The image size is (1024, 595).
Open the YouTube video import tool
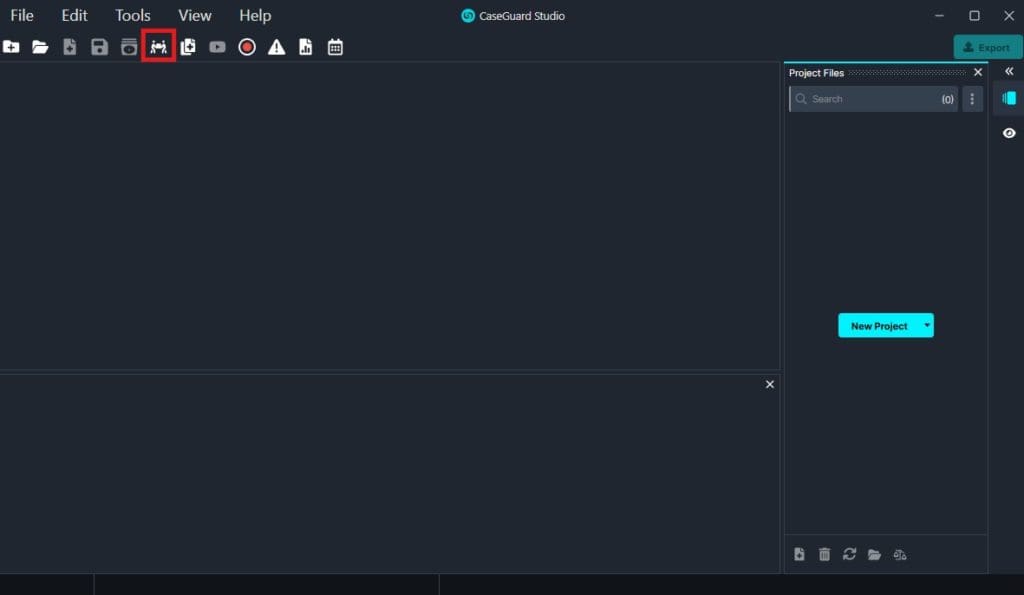click(217, 46)
